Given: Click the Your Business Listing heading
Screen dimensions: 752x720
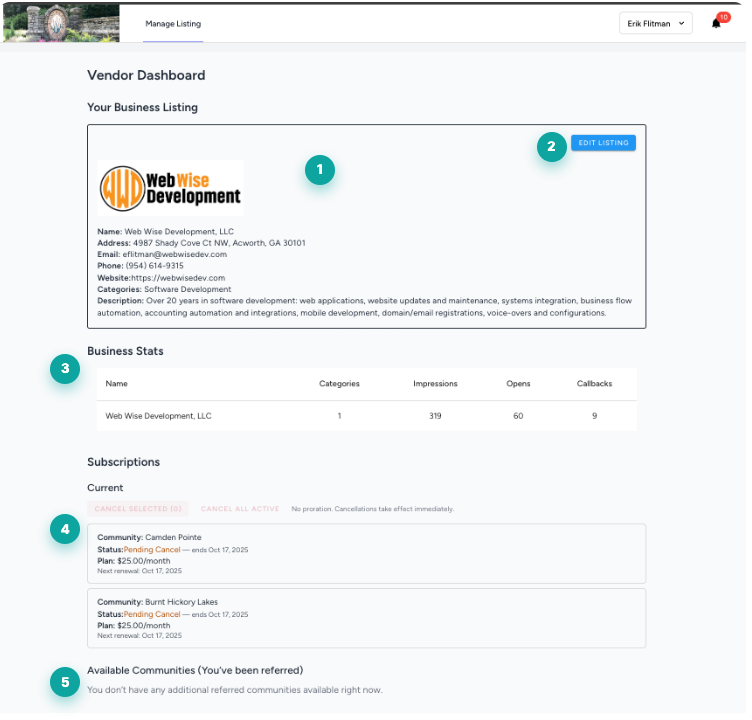Looking at the screenshot, I should click(x=143, y=108).
